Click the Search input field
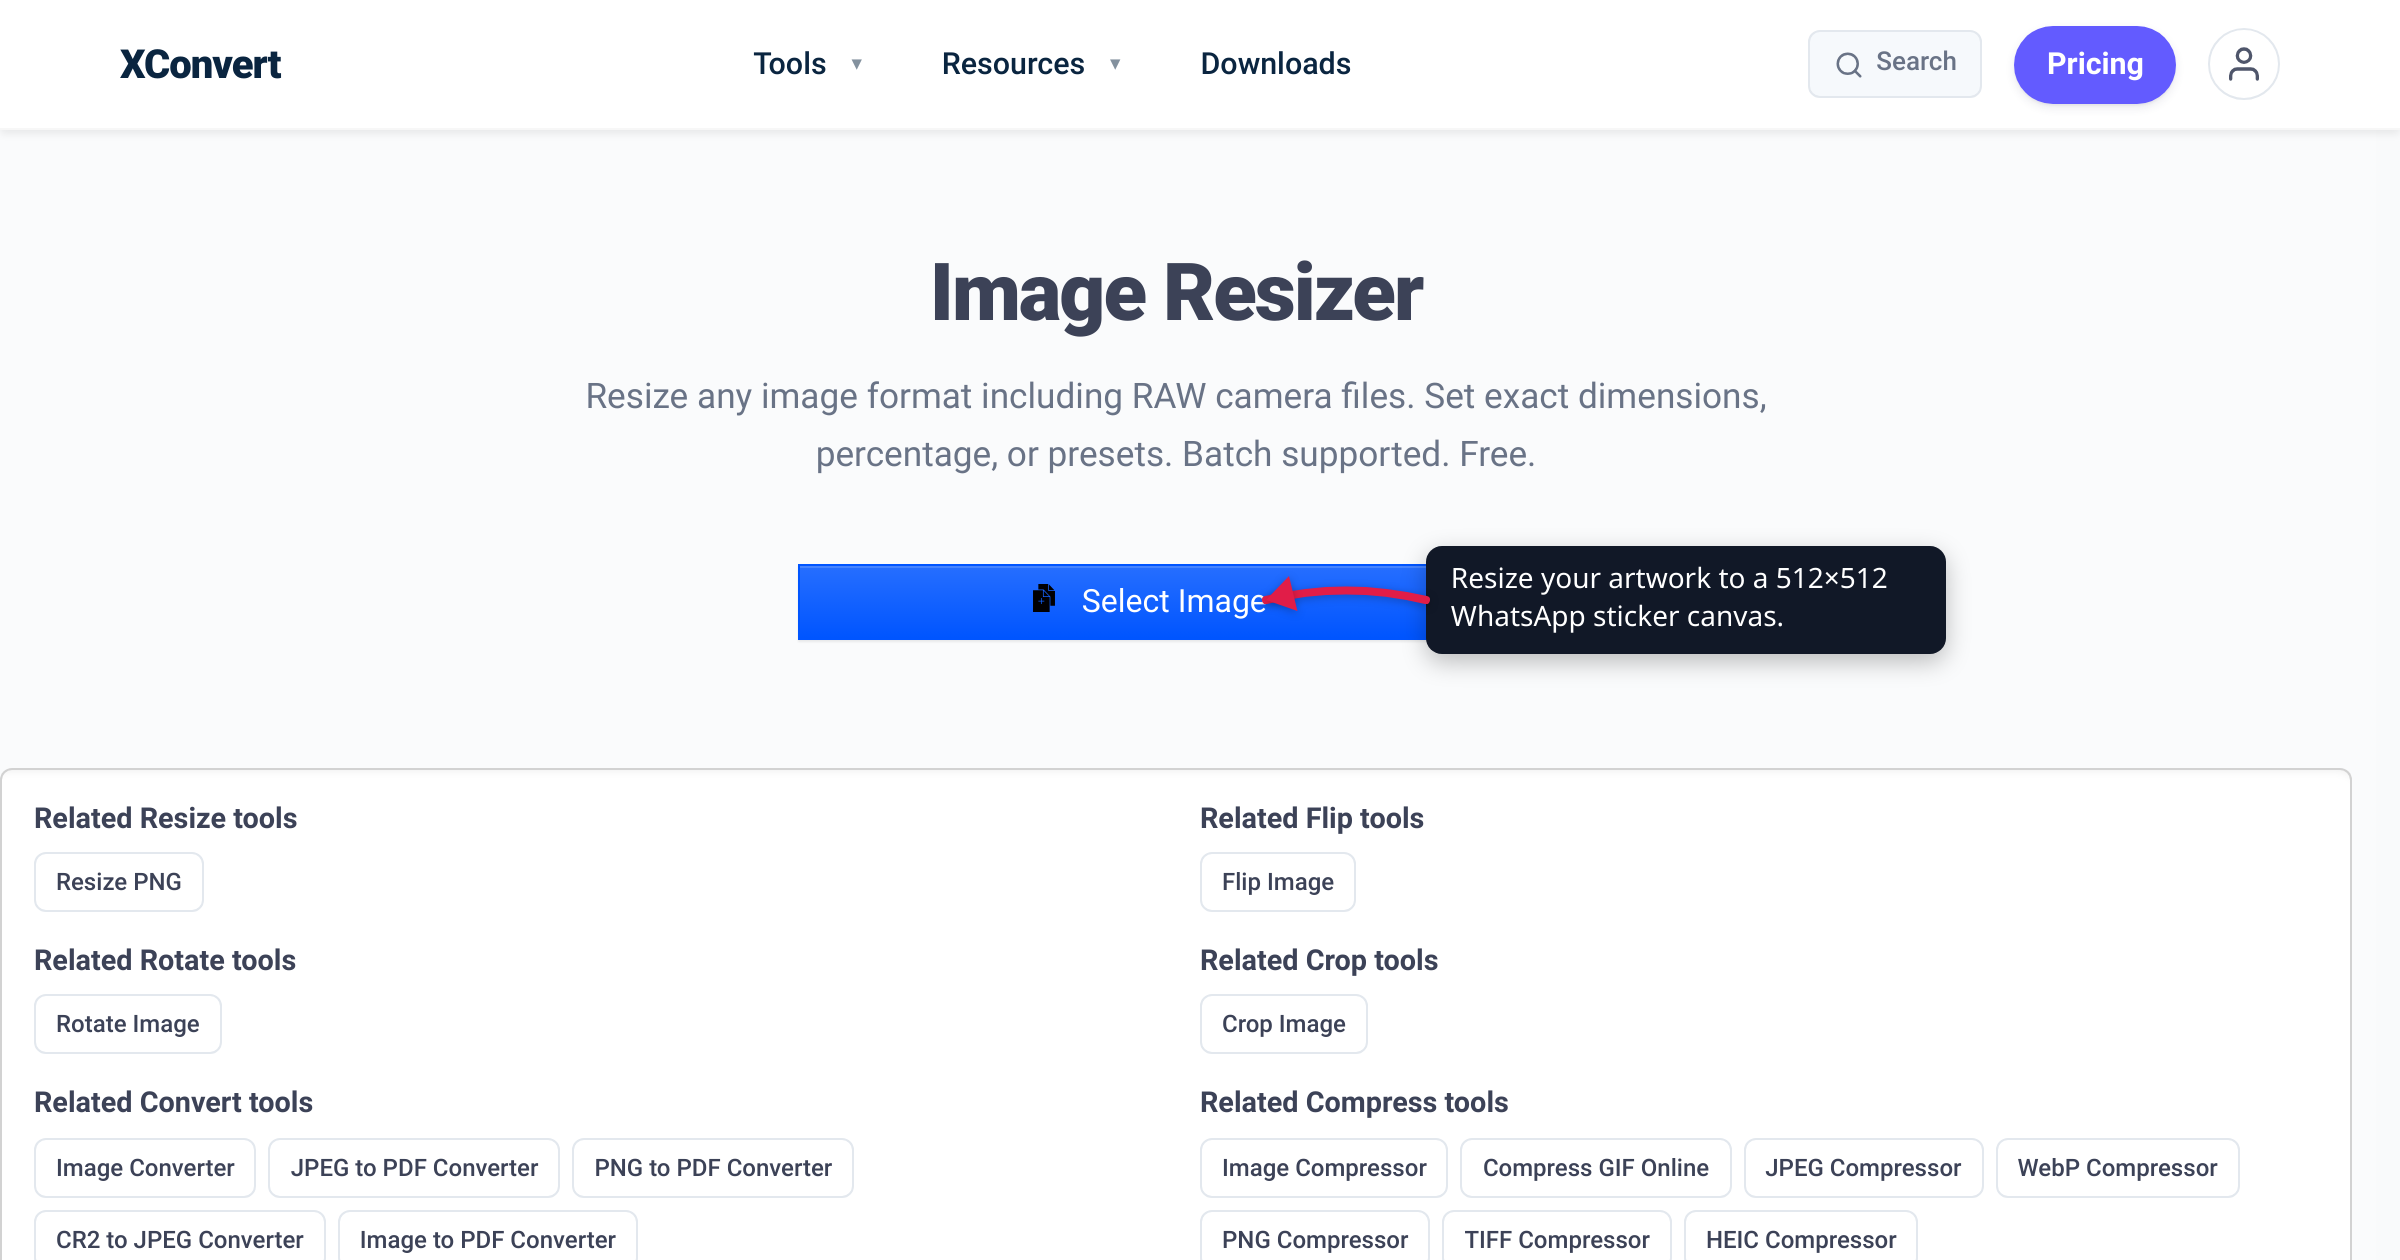 click(x=1894, y=64)
